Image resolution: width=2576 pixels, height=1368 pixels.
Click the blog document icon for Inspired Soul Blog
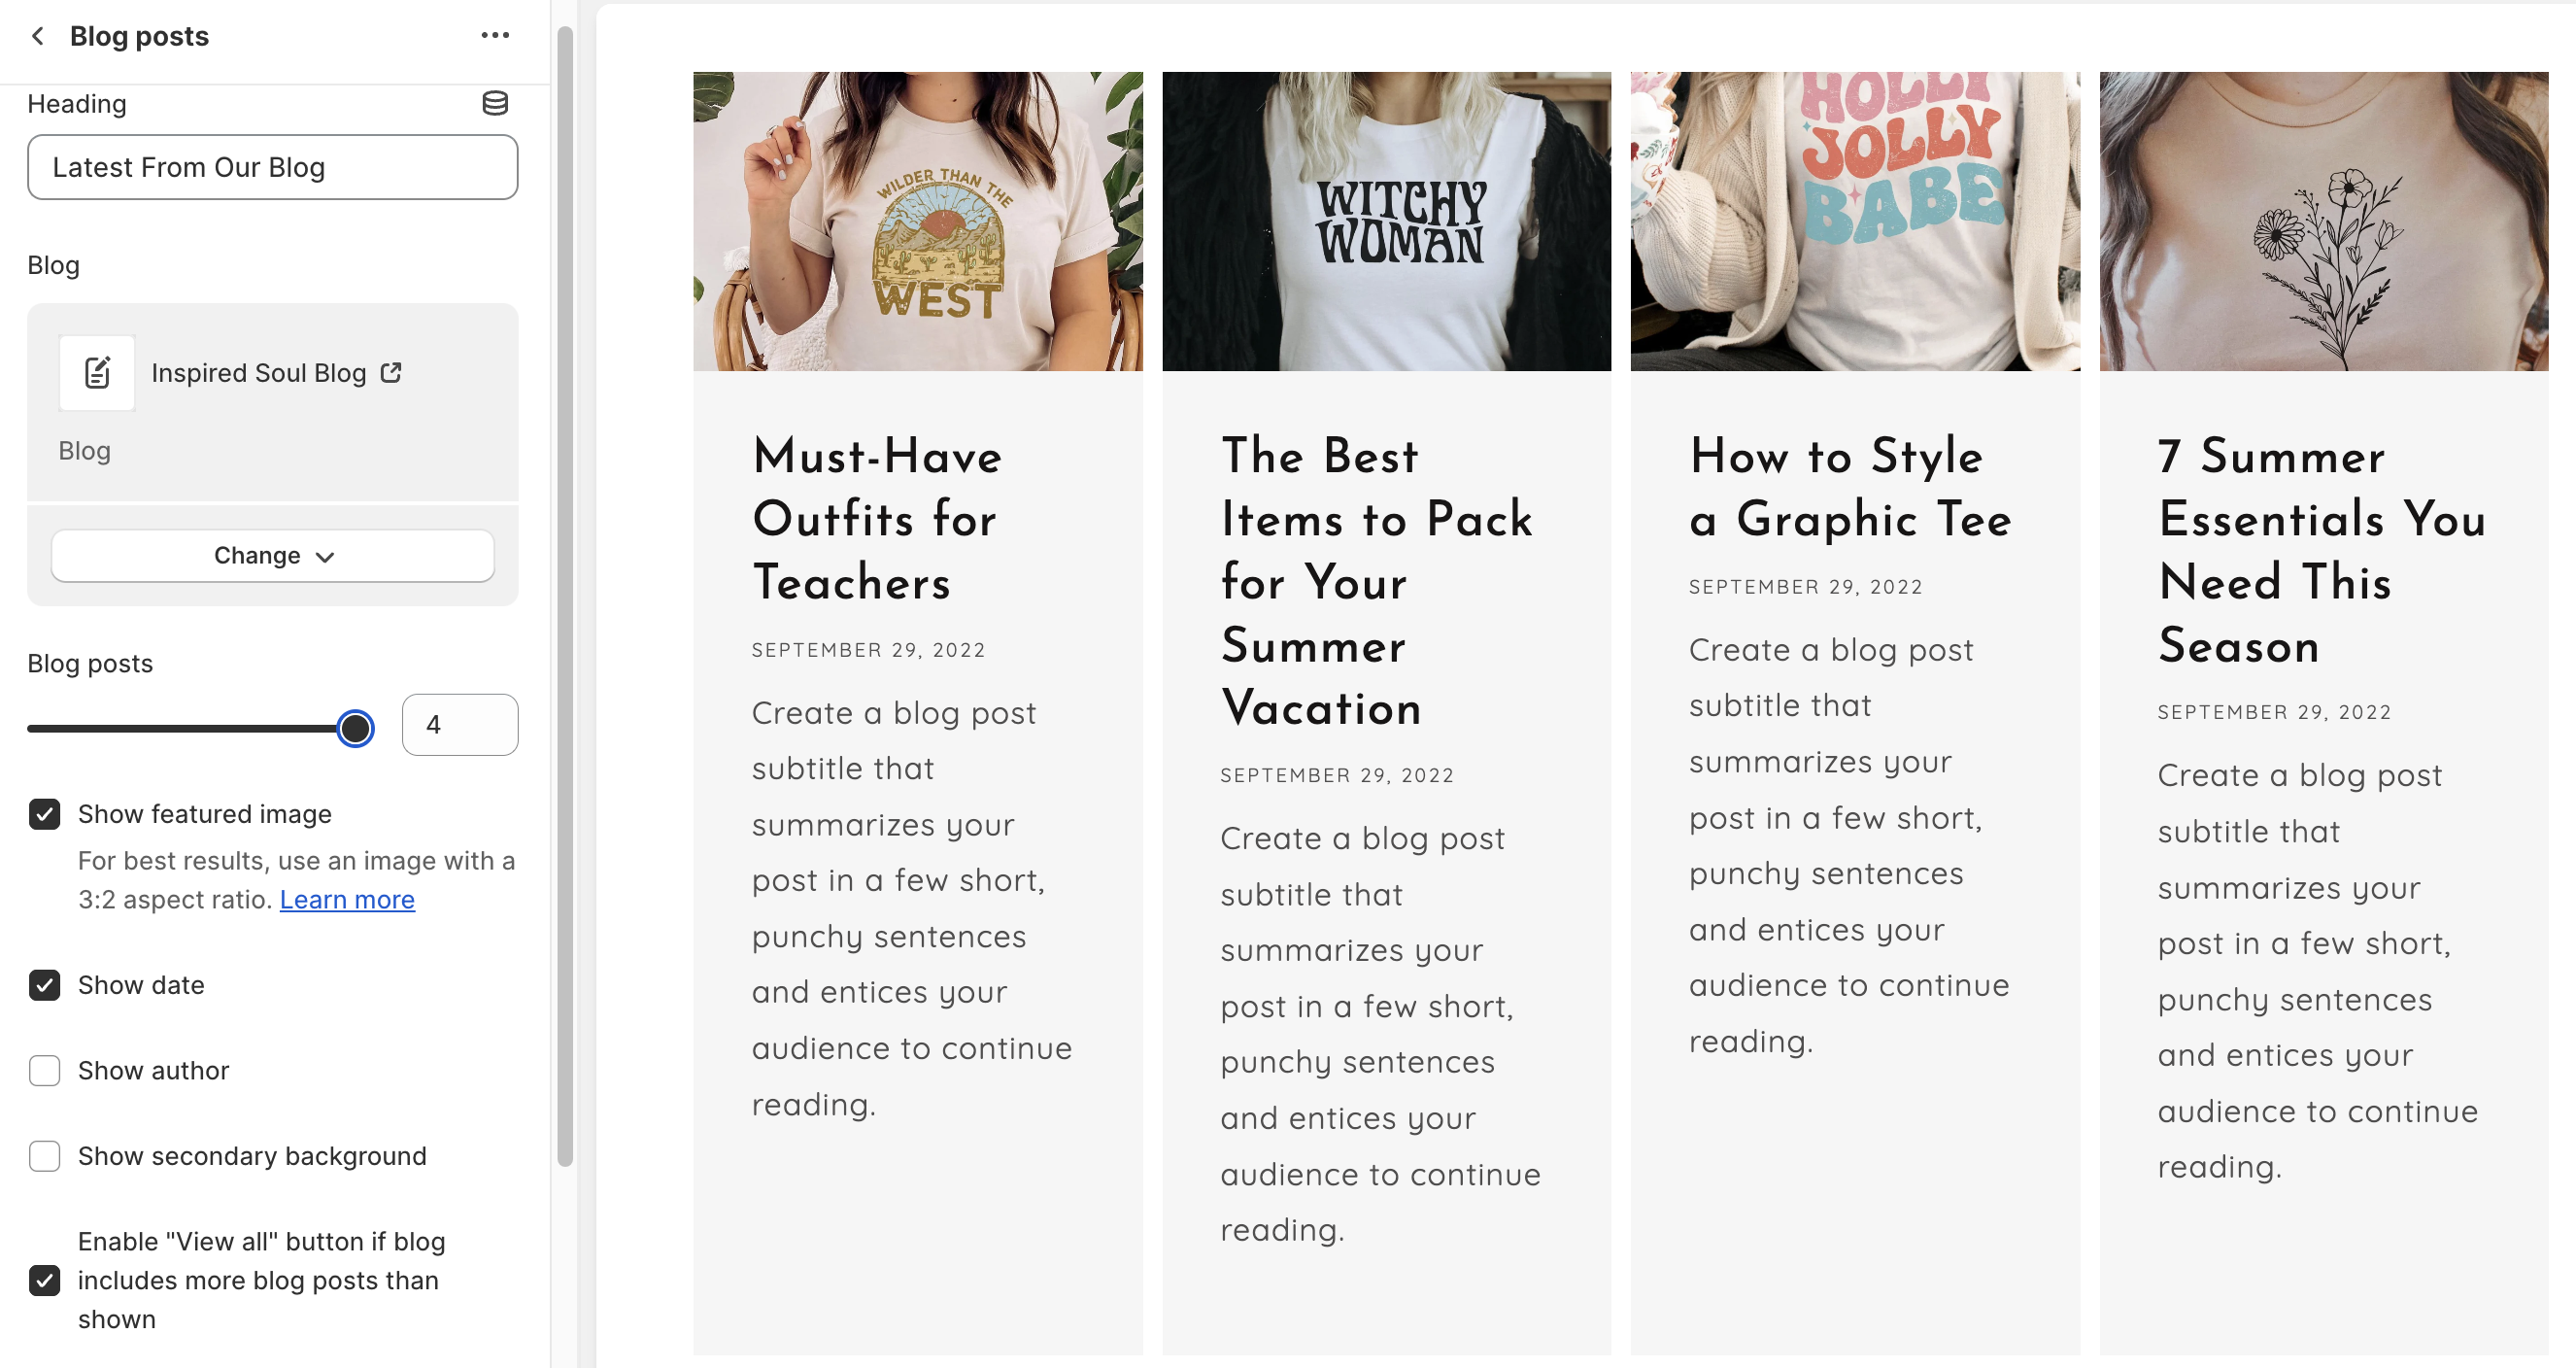click(x=97, y=373)
